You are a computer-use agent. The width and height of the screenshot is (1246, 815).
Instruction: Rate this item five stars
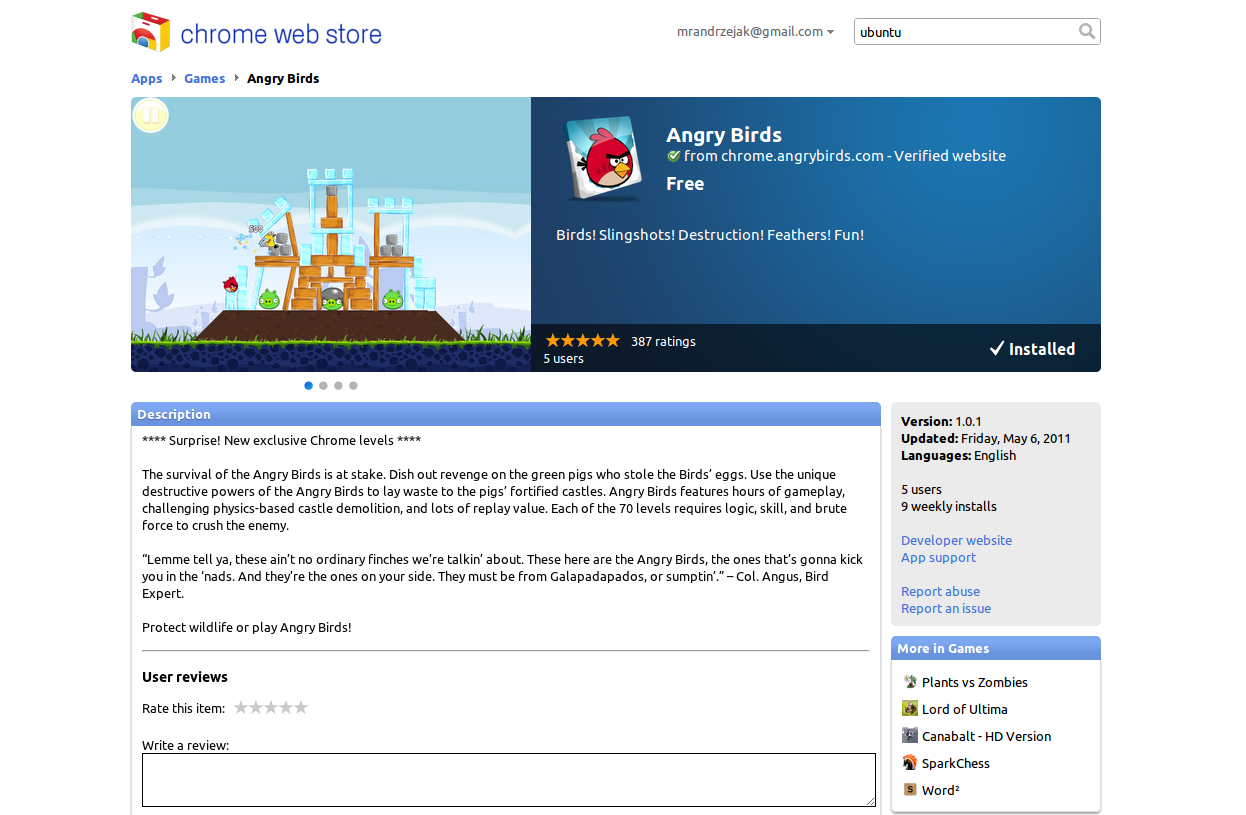(301, 708)
